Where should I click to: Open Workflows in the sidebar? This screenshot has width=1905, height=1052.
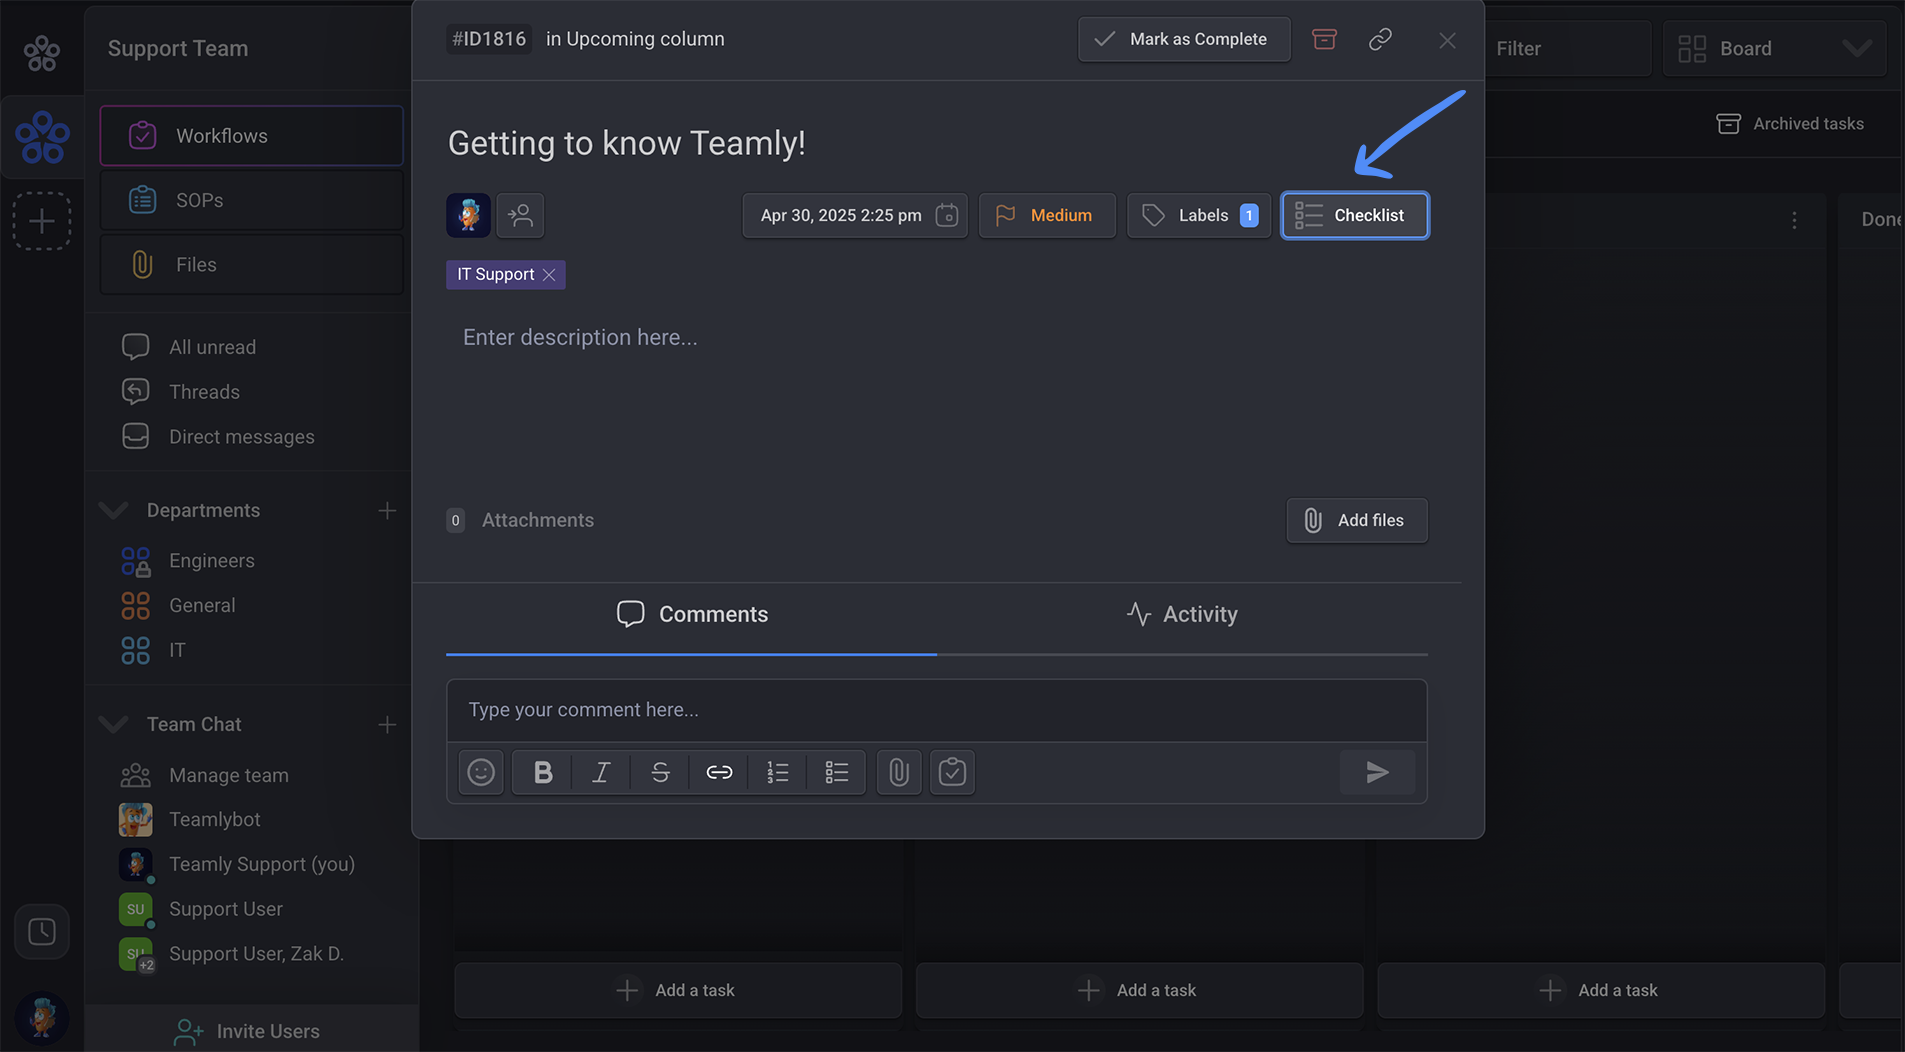[252, 136]
